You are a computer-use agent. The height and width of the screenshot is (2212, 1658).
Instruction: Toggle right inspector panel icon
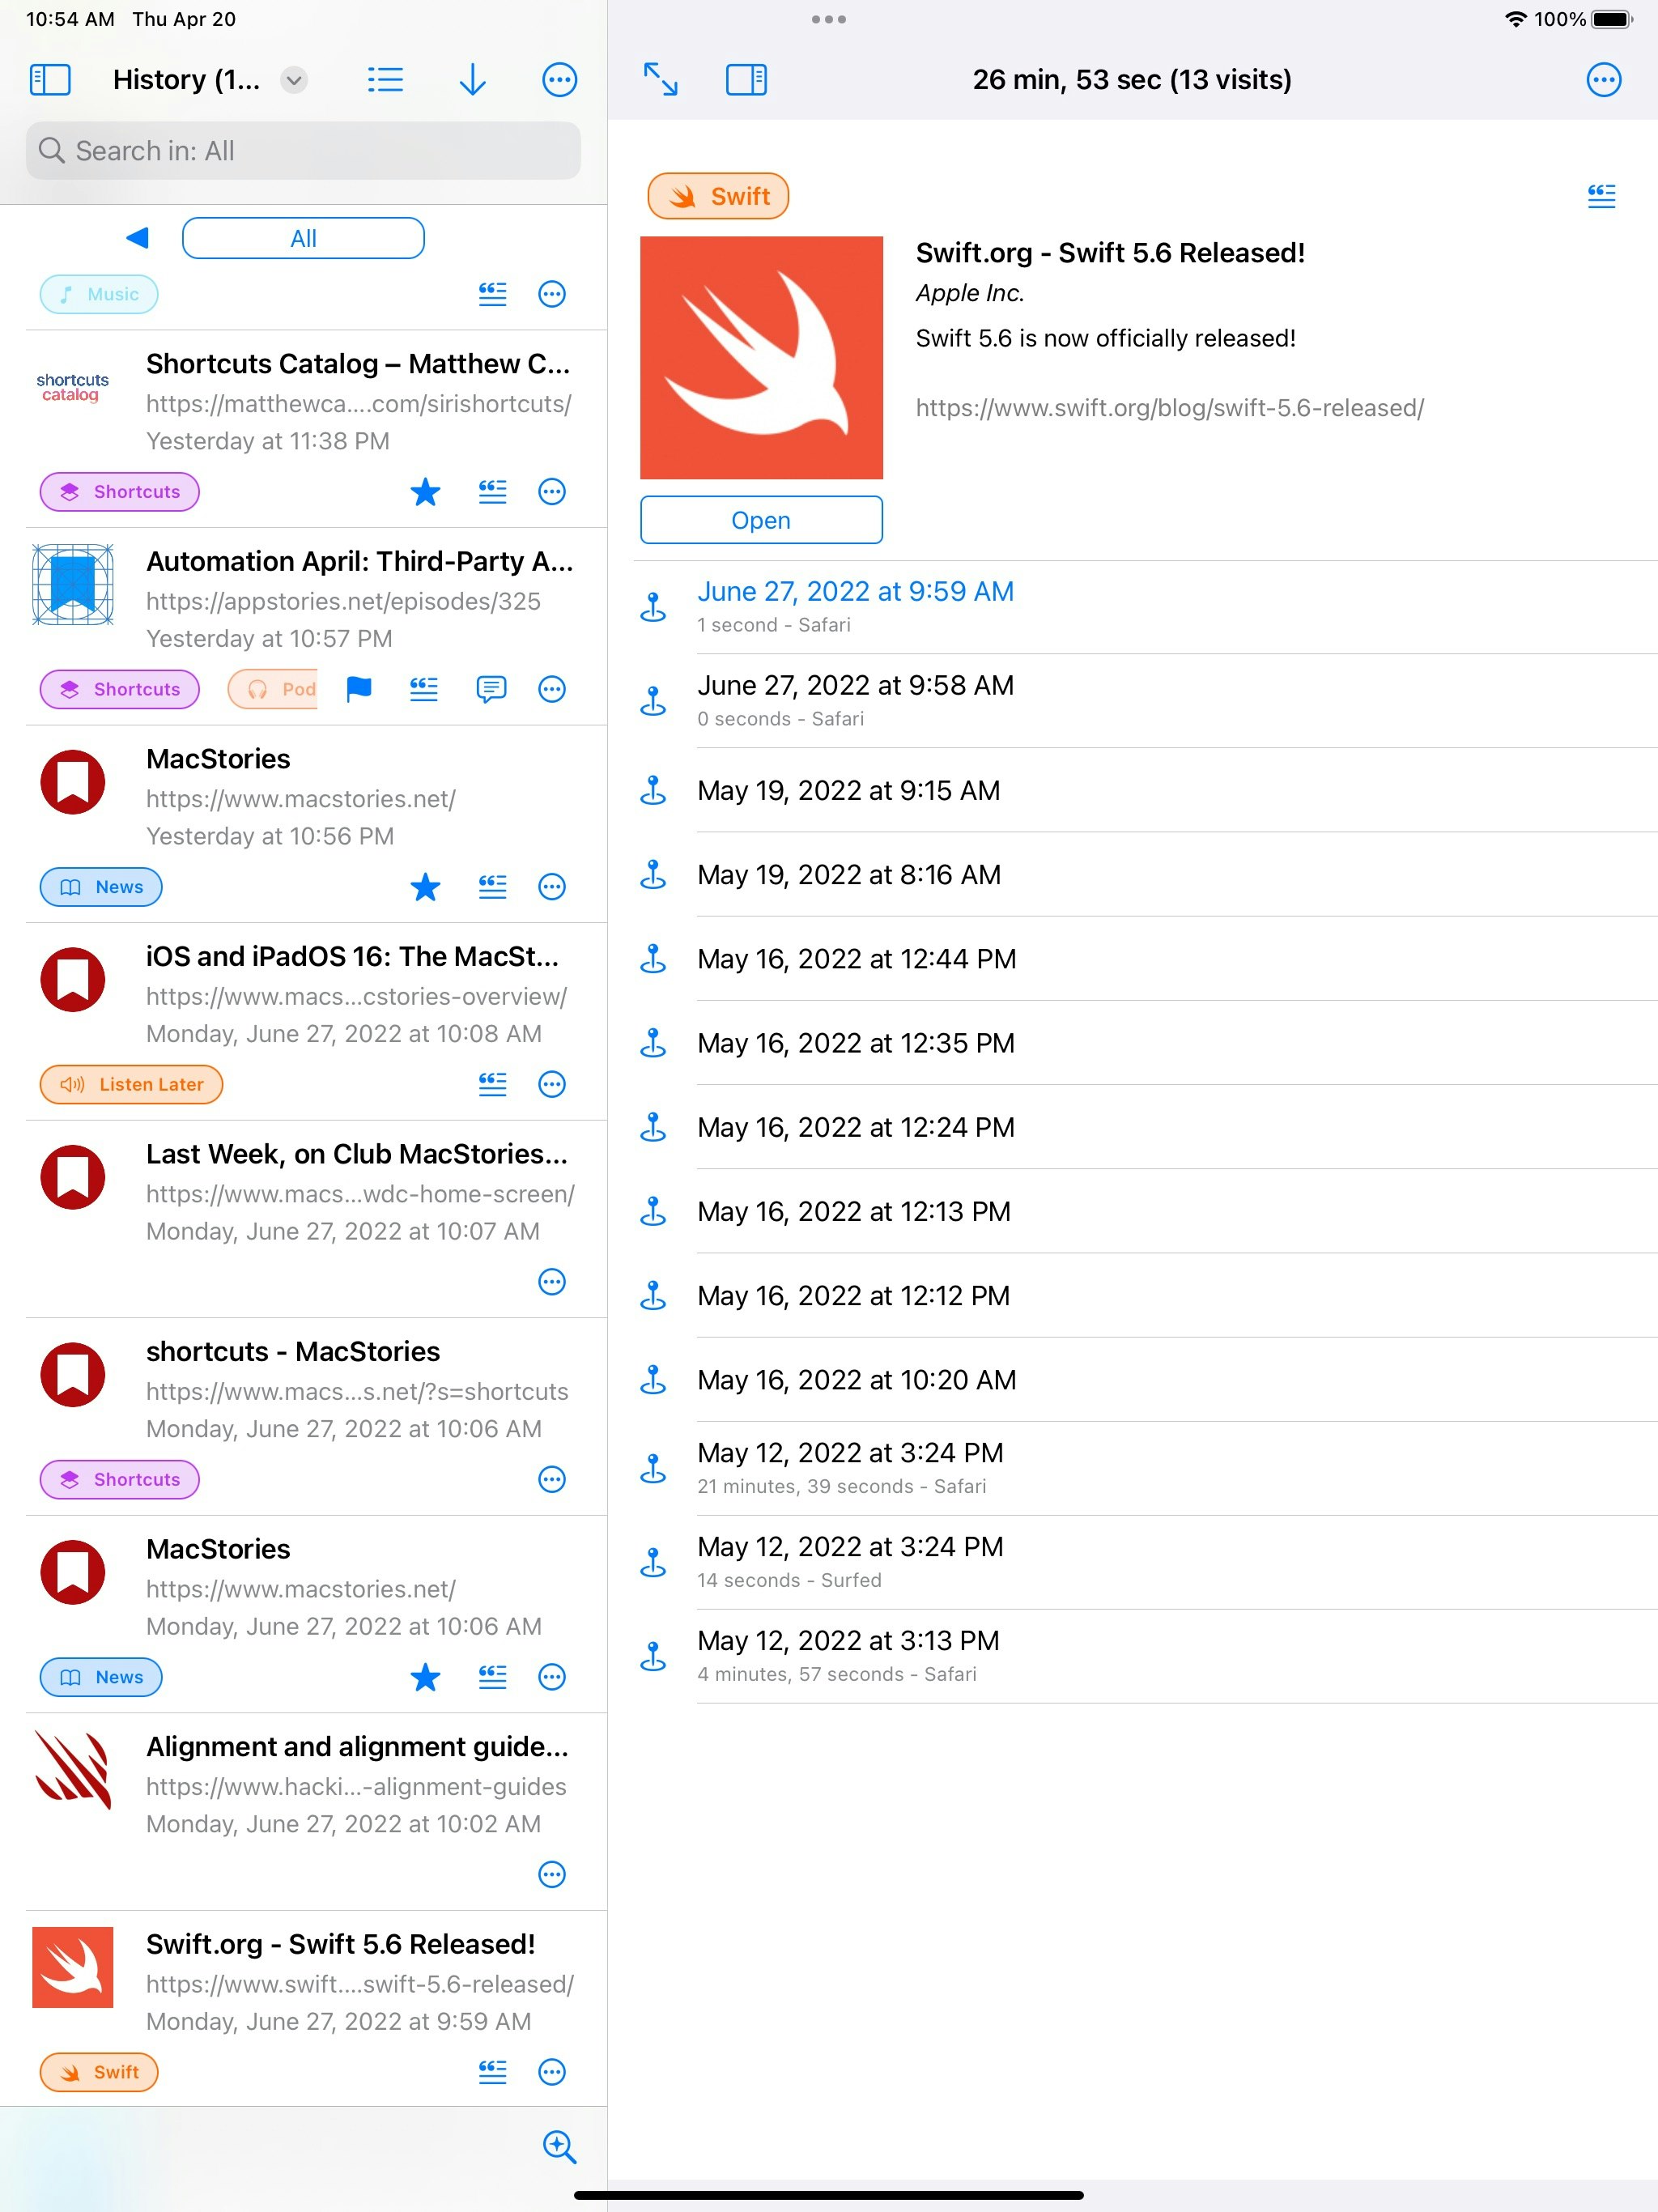[x=746, y=80]
